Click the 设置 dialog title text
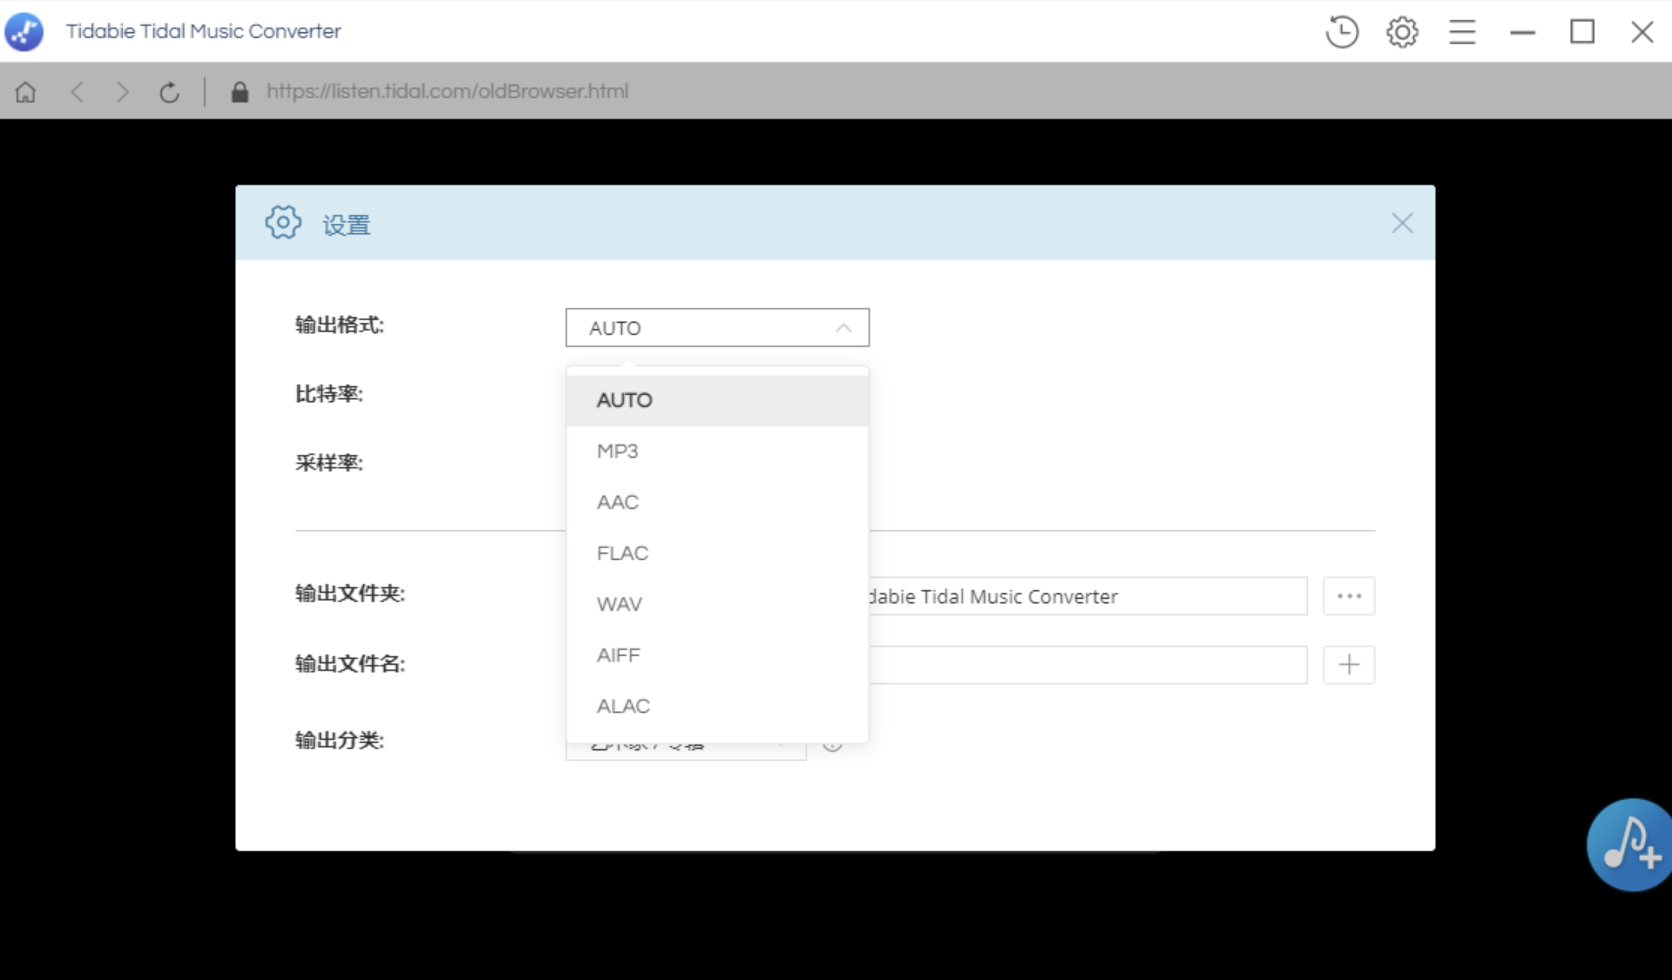The width and height of the screenshot is (1672, 980). pyautogui.click(x=346, y=225)
